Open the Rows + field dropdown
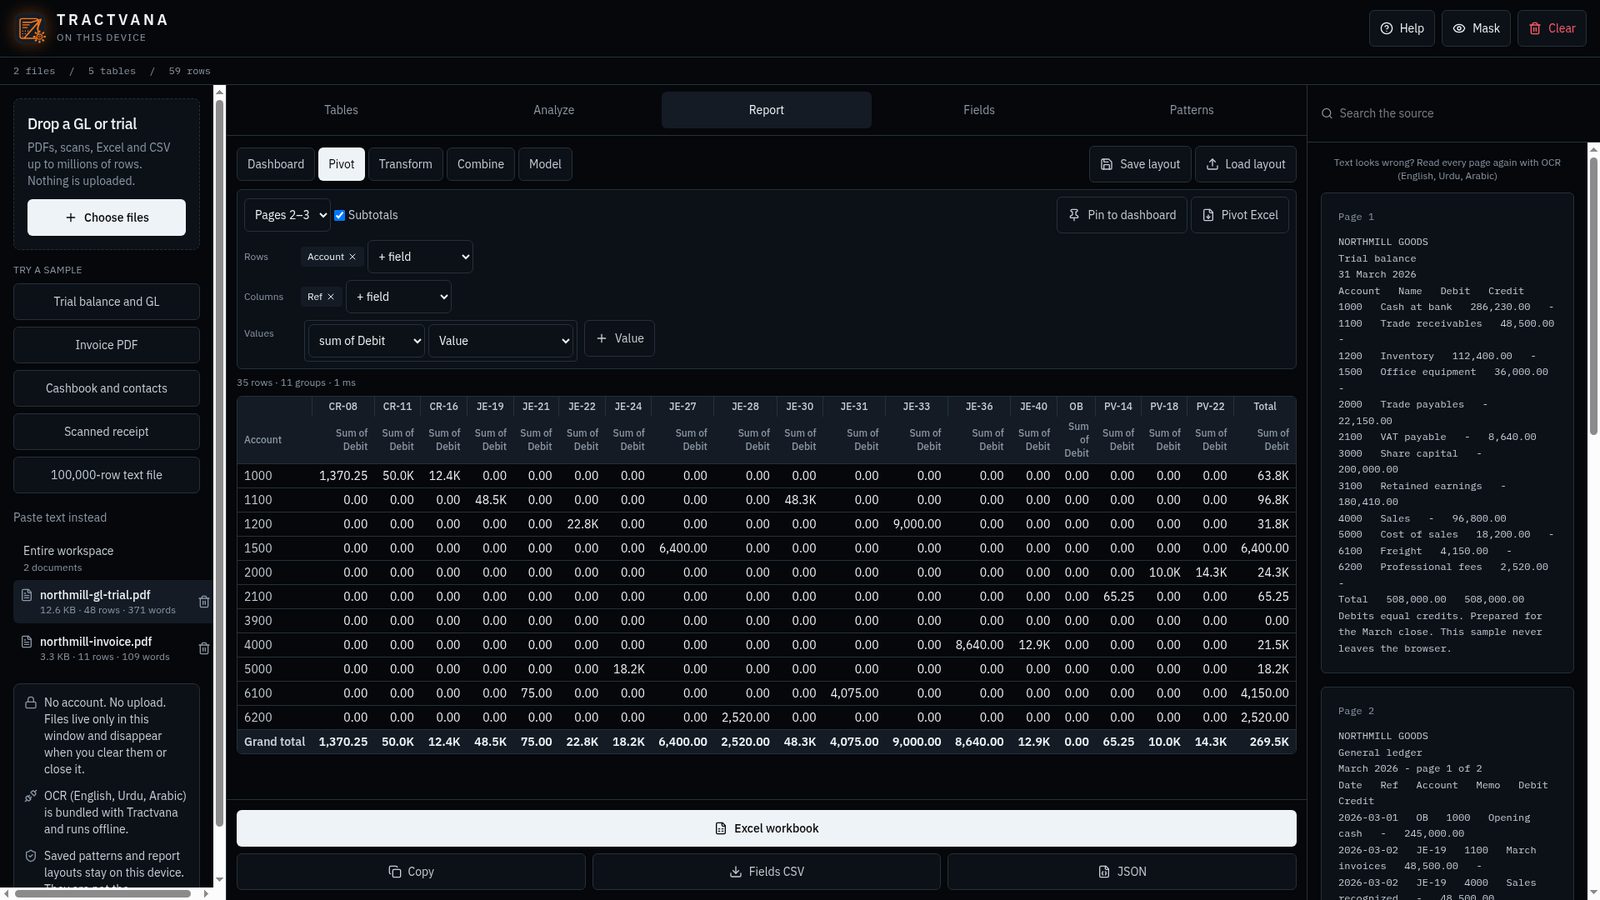Viewport: 1600px width, 900px height. (x=420, y=257)
